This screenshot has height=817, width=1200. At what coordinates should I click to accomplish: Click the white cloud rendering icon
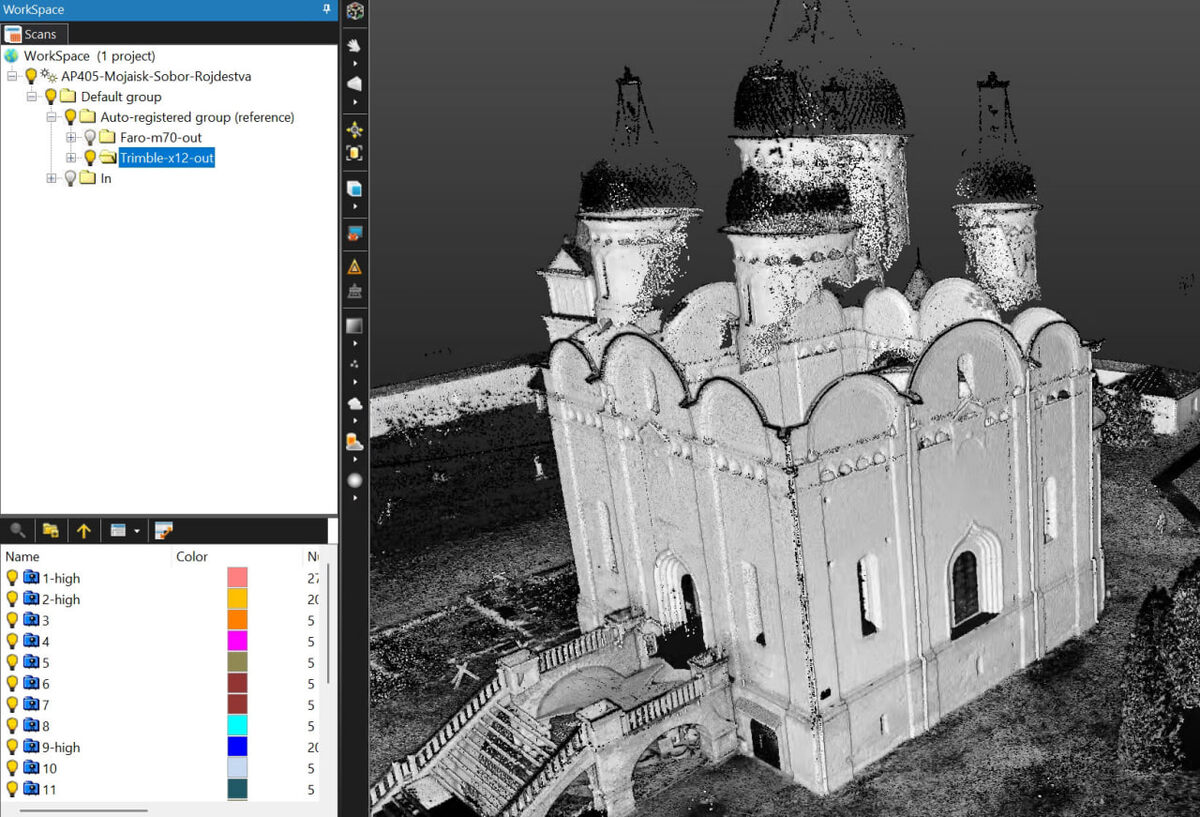[354, 403]
